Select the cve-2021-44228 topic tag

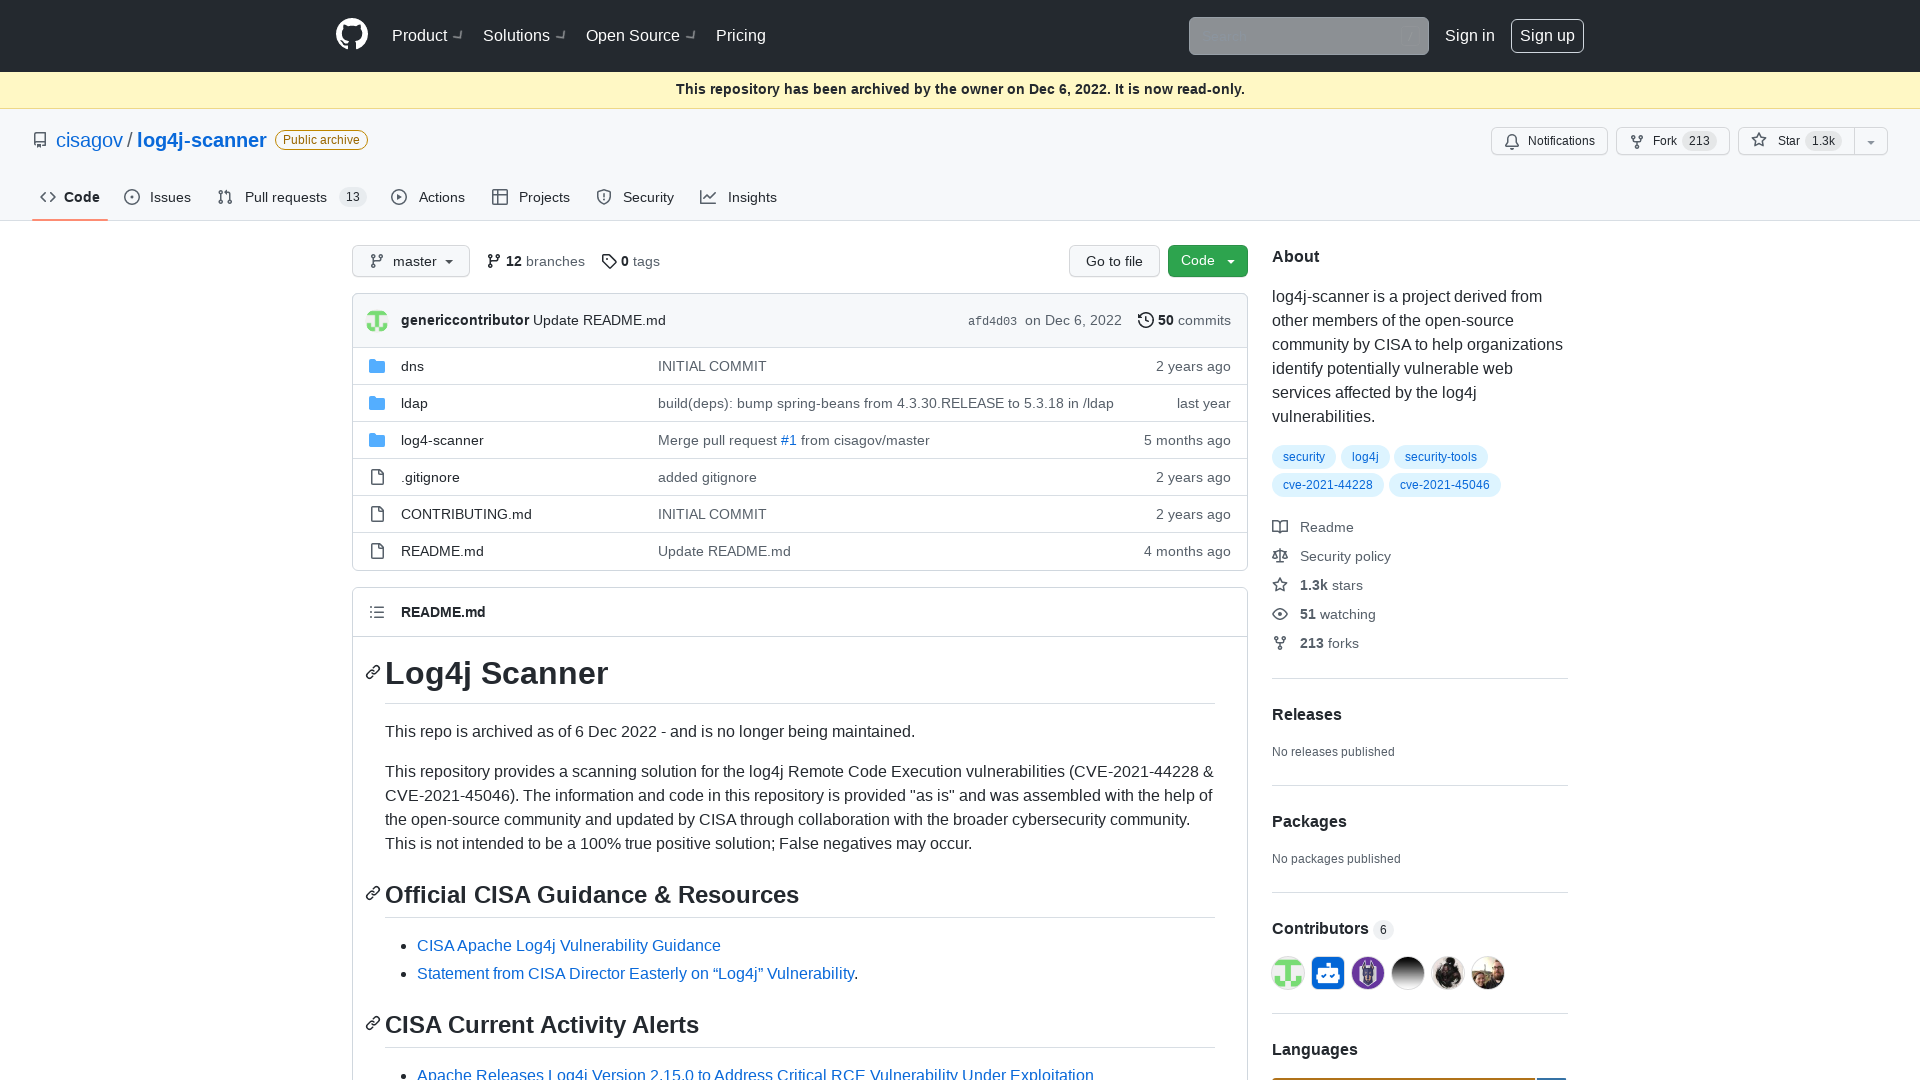click(1328, 485)
